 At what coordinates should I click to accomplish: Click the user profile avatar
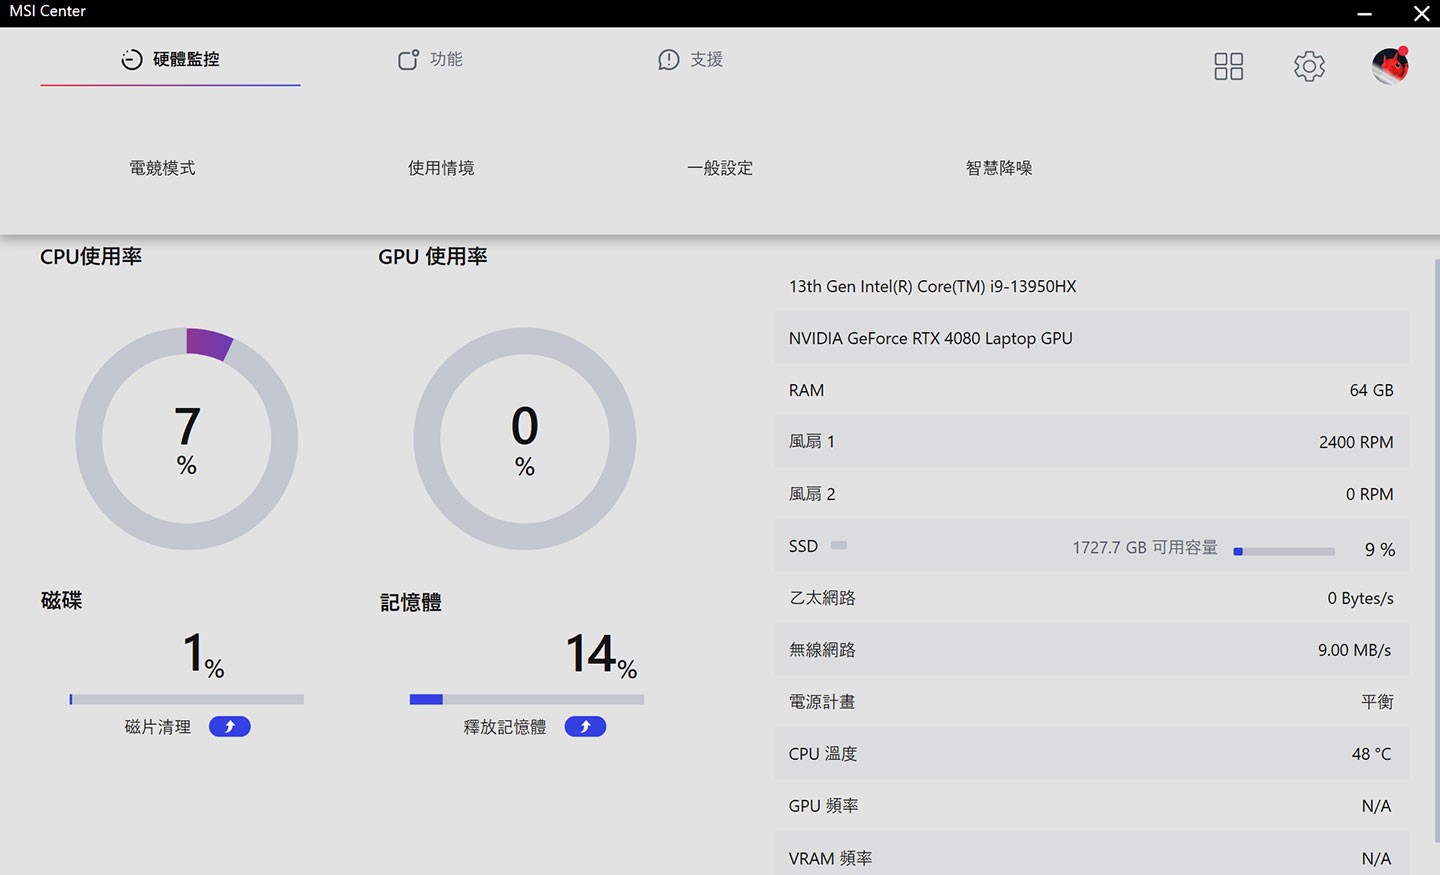(x=1390, y=66)
